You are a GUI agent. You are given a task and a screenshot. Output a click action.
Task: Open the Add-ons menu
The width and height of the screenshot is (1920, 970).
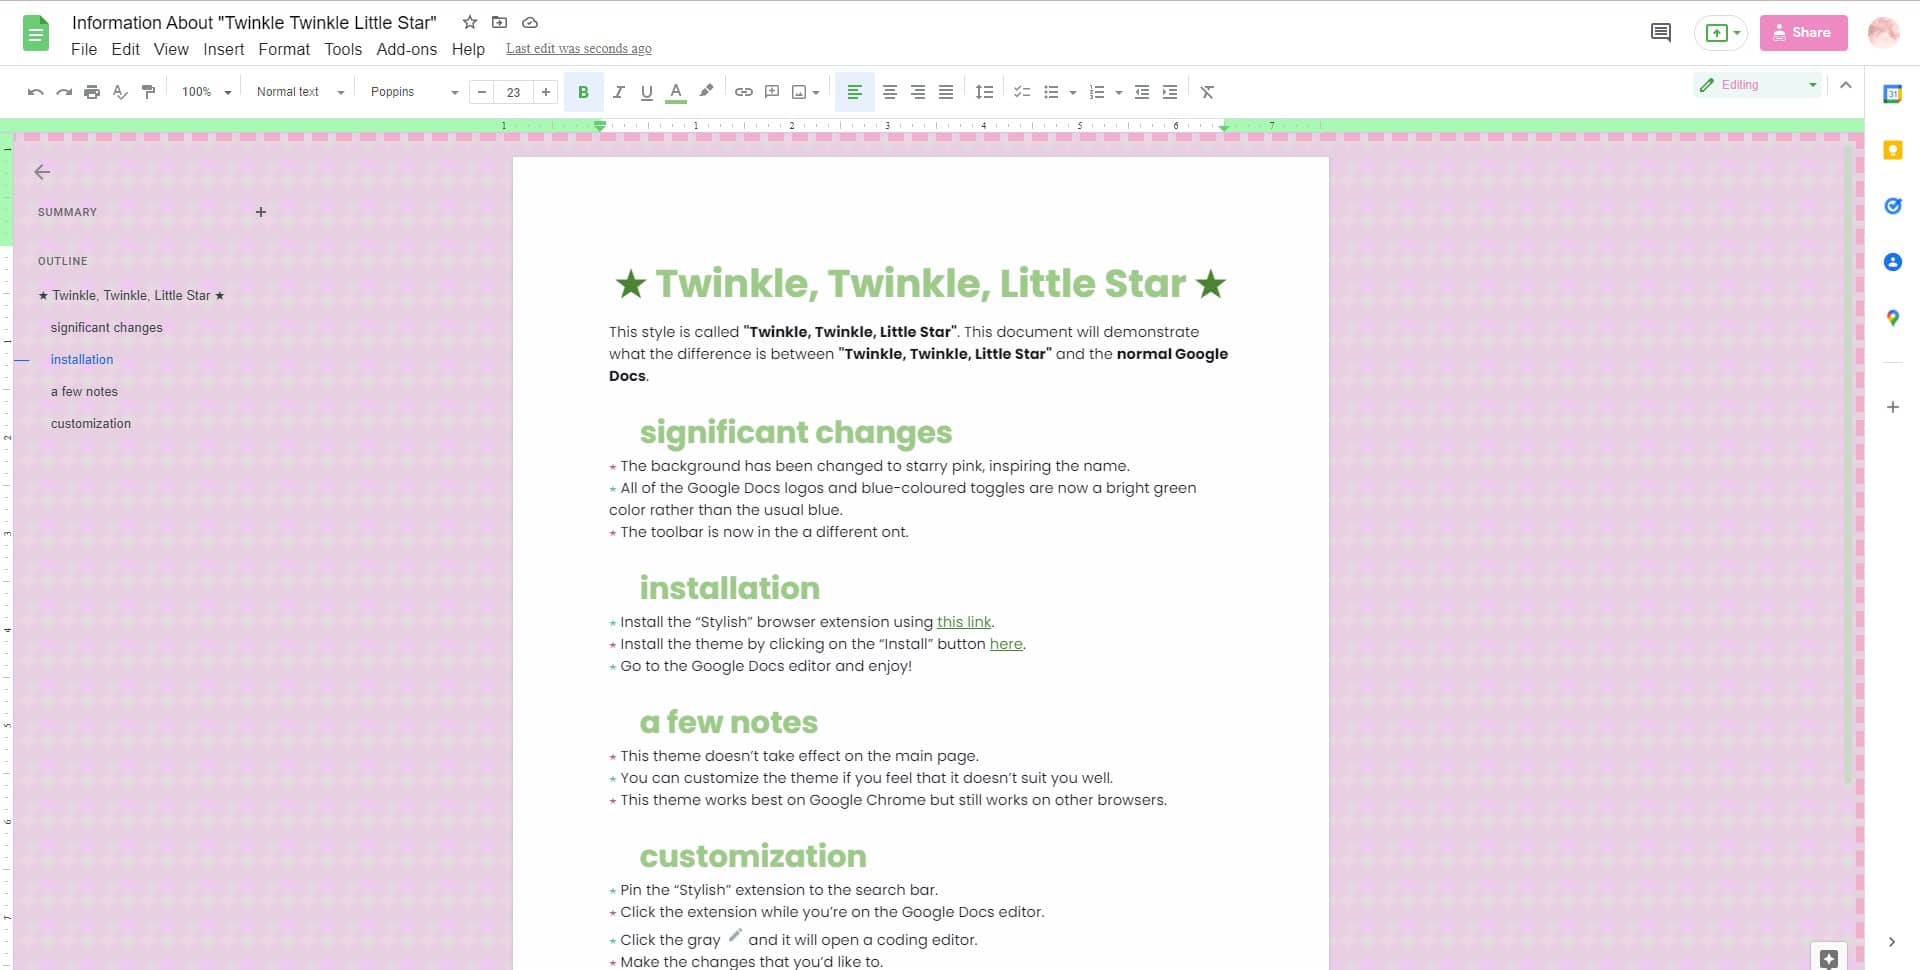(406, 49)
